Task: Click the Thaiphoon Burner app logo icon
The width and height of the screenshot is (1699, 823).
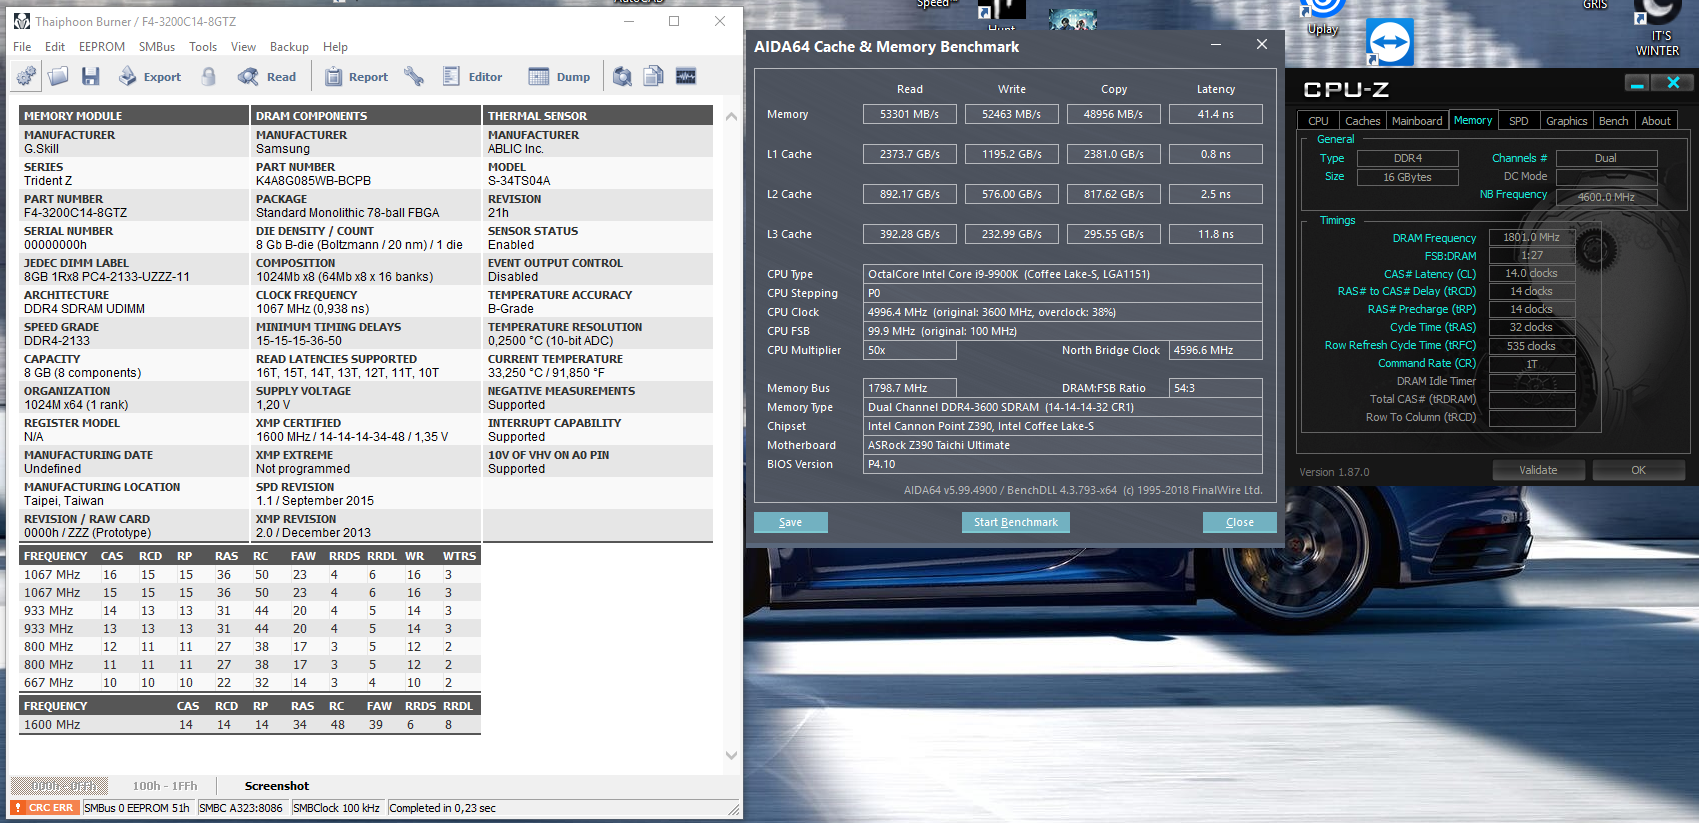Action: [22, 21]
